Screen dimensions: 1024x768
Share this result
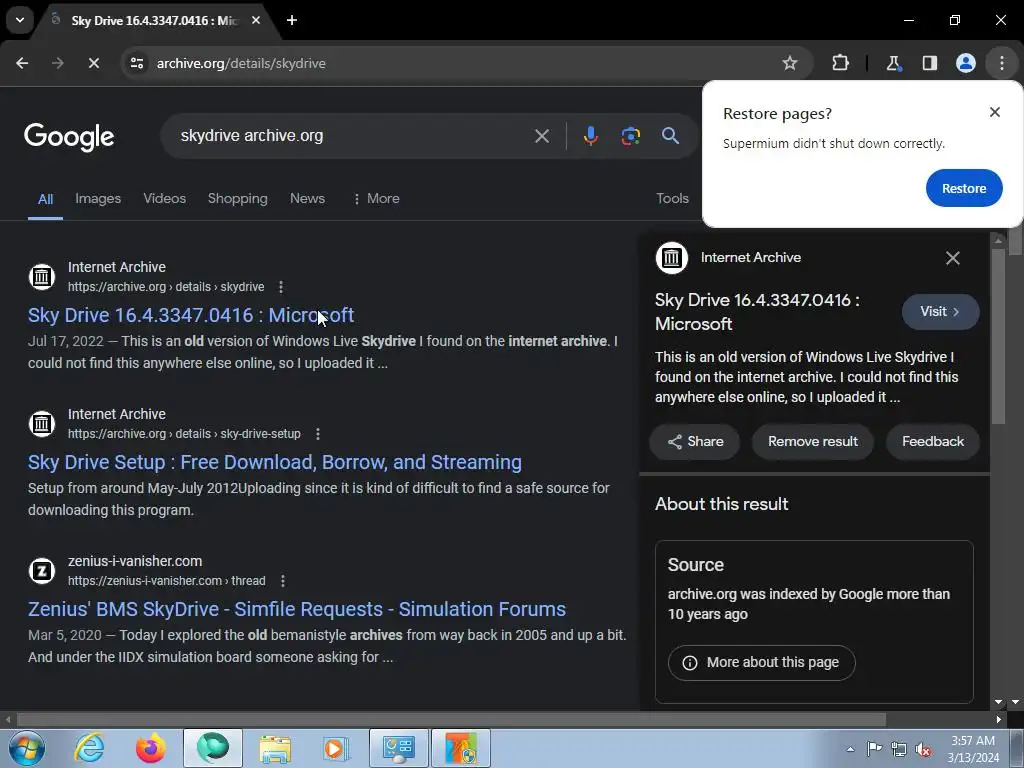pyautogui.click(x=695, y=441)
